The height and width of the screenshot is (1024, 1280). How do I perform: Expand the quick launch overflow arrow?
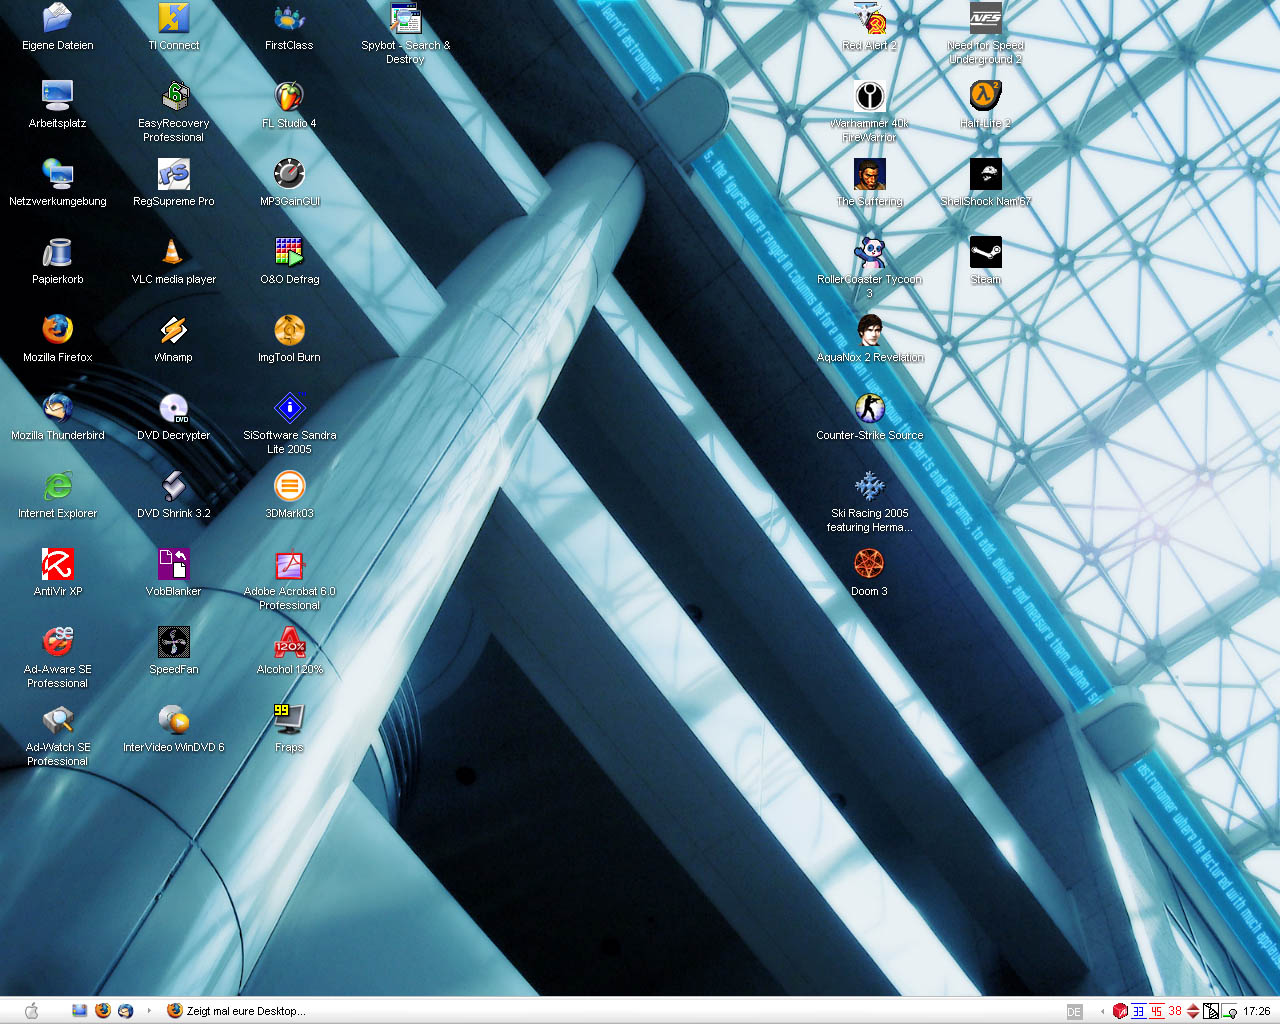click(149, 1011)
